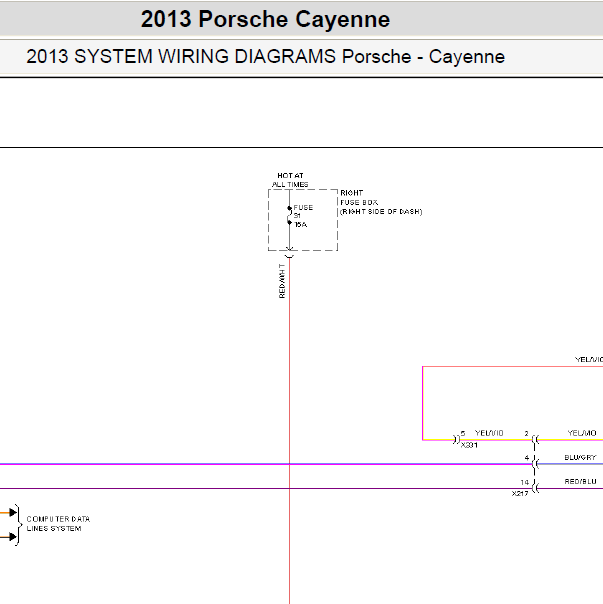This screenshot has width=603, height=604.
Task: Click the fuse box output connector below the dashed box
Action: pos(289,256)
